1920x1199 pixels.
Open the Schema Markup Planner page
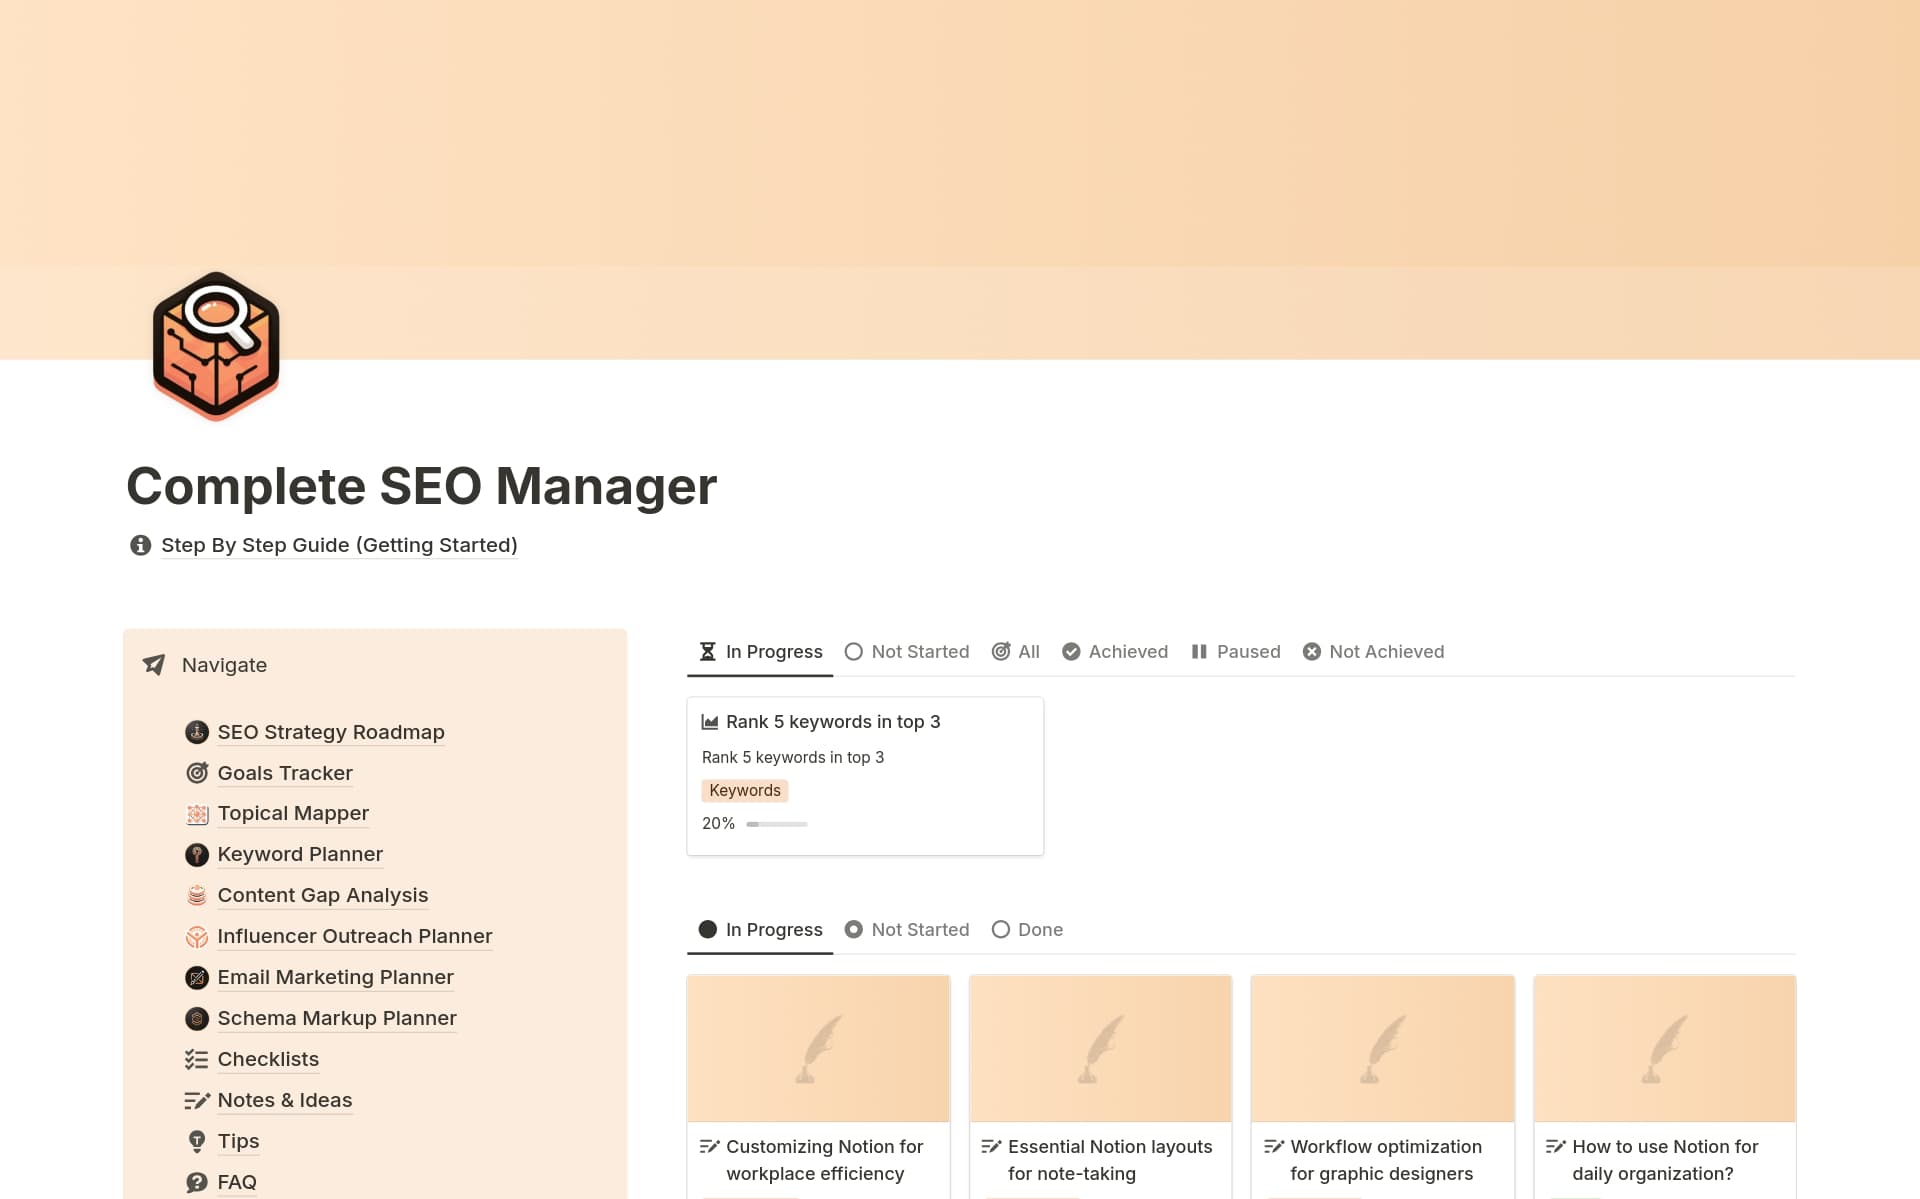click(336, 1018)
